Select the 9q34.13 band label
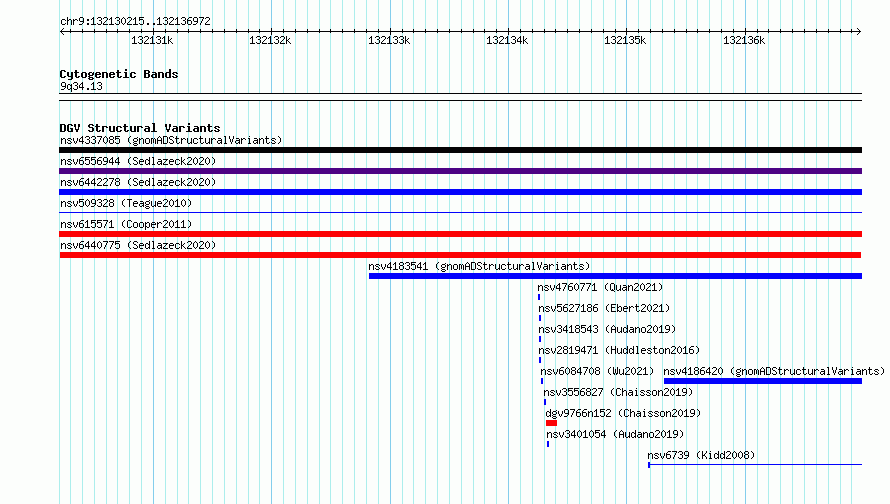Image resolution: width=890 pixels, height=504 pixels. [x=81, y=86]
